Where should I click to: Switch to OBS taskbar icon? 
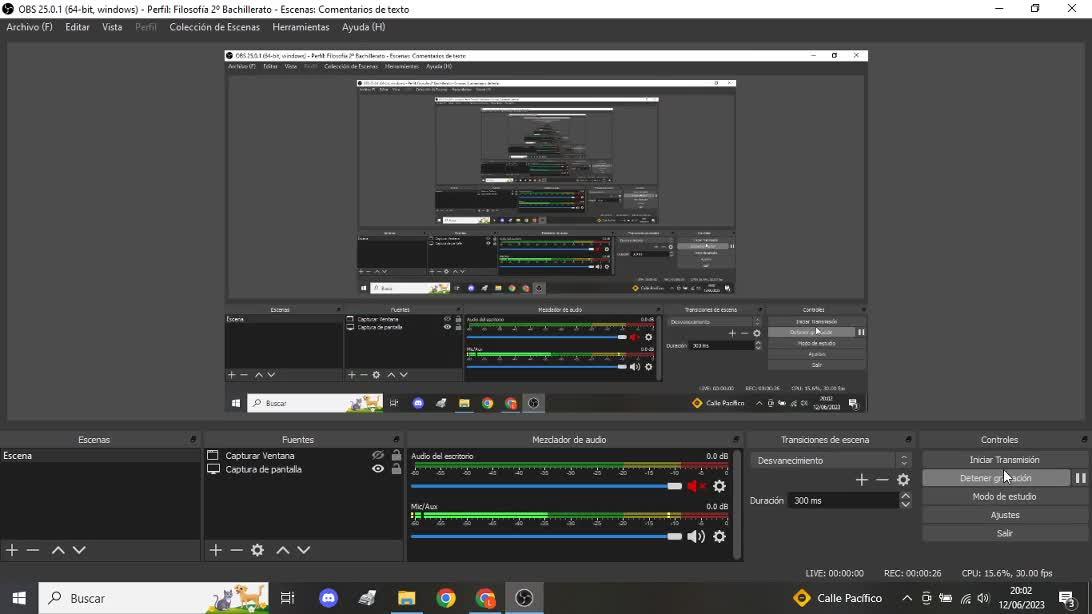pos(524,598)
